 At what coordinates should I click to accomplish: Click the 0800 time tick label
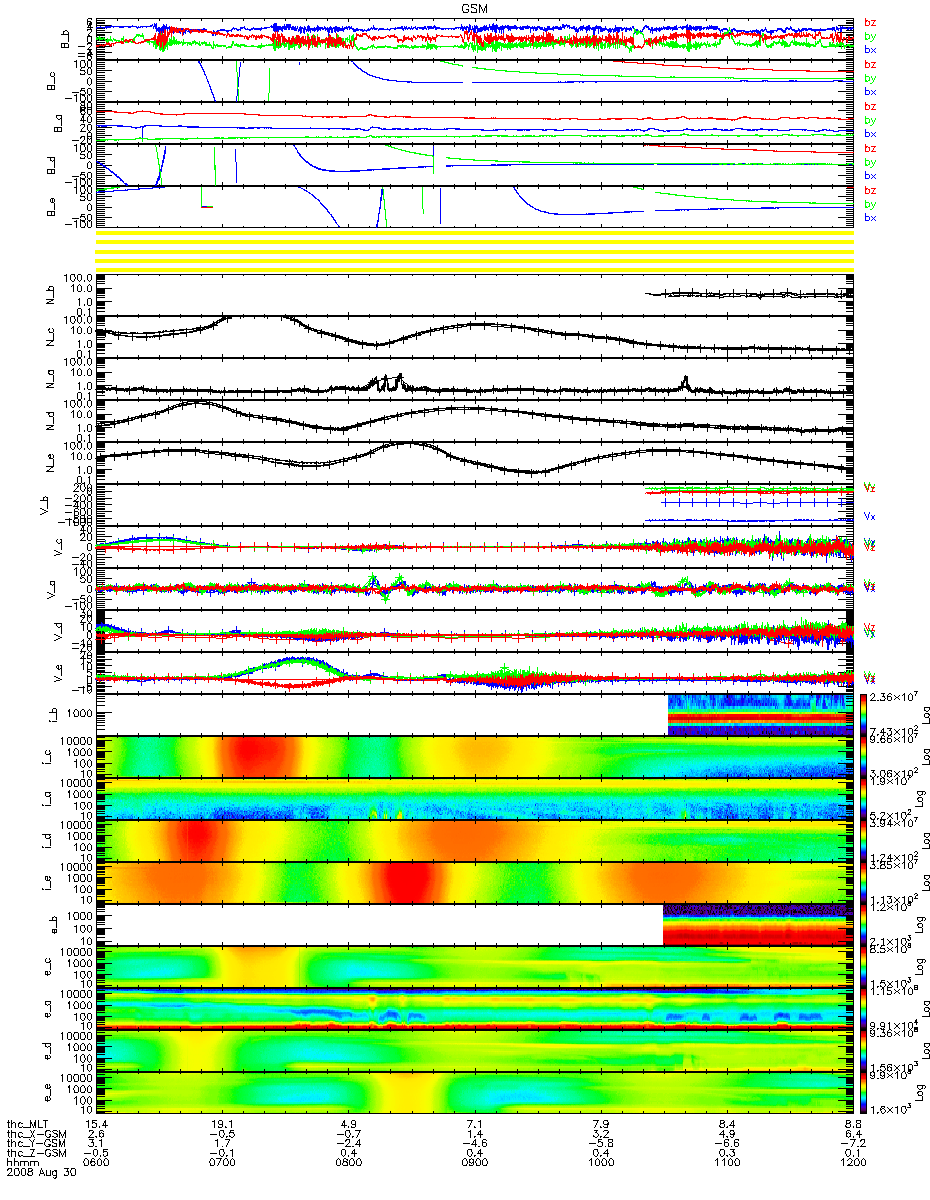(x=348, y=1163)
